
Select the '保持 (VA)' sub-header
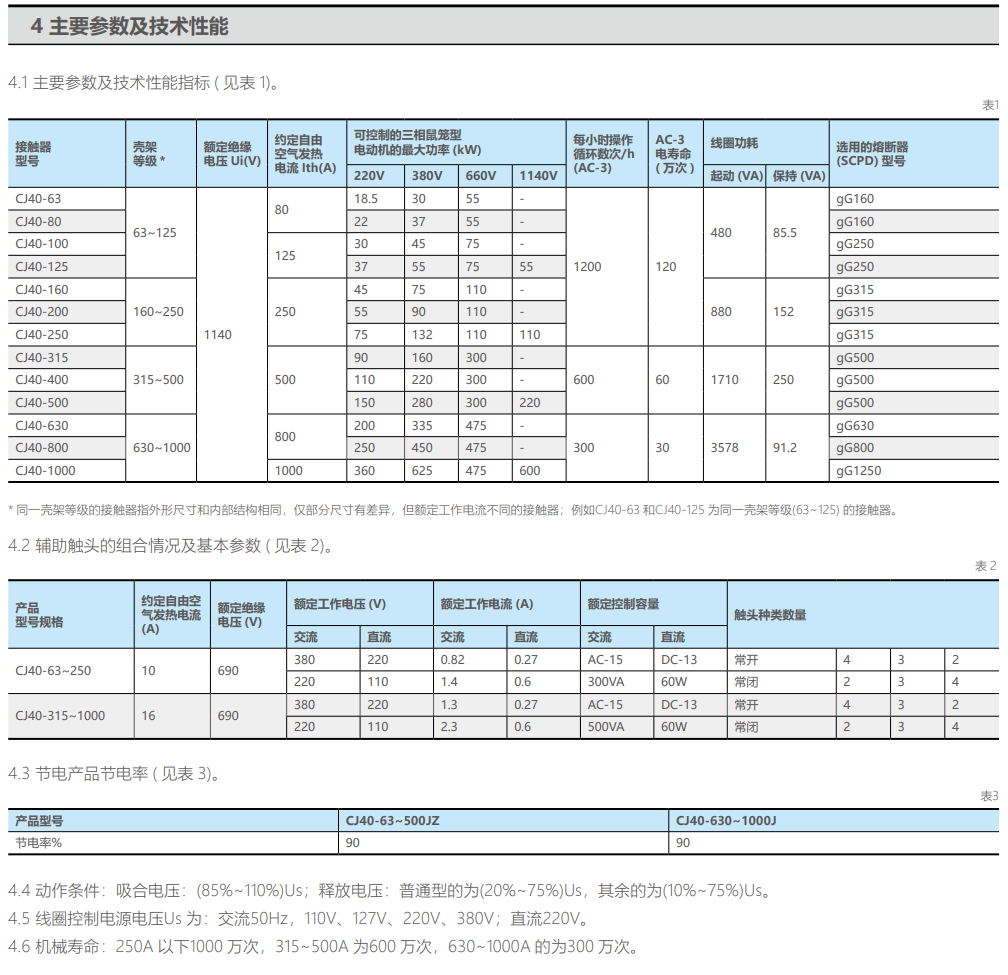[798, 175]
